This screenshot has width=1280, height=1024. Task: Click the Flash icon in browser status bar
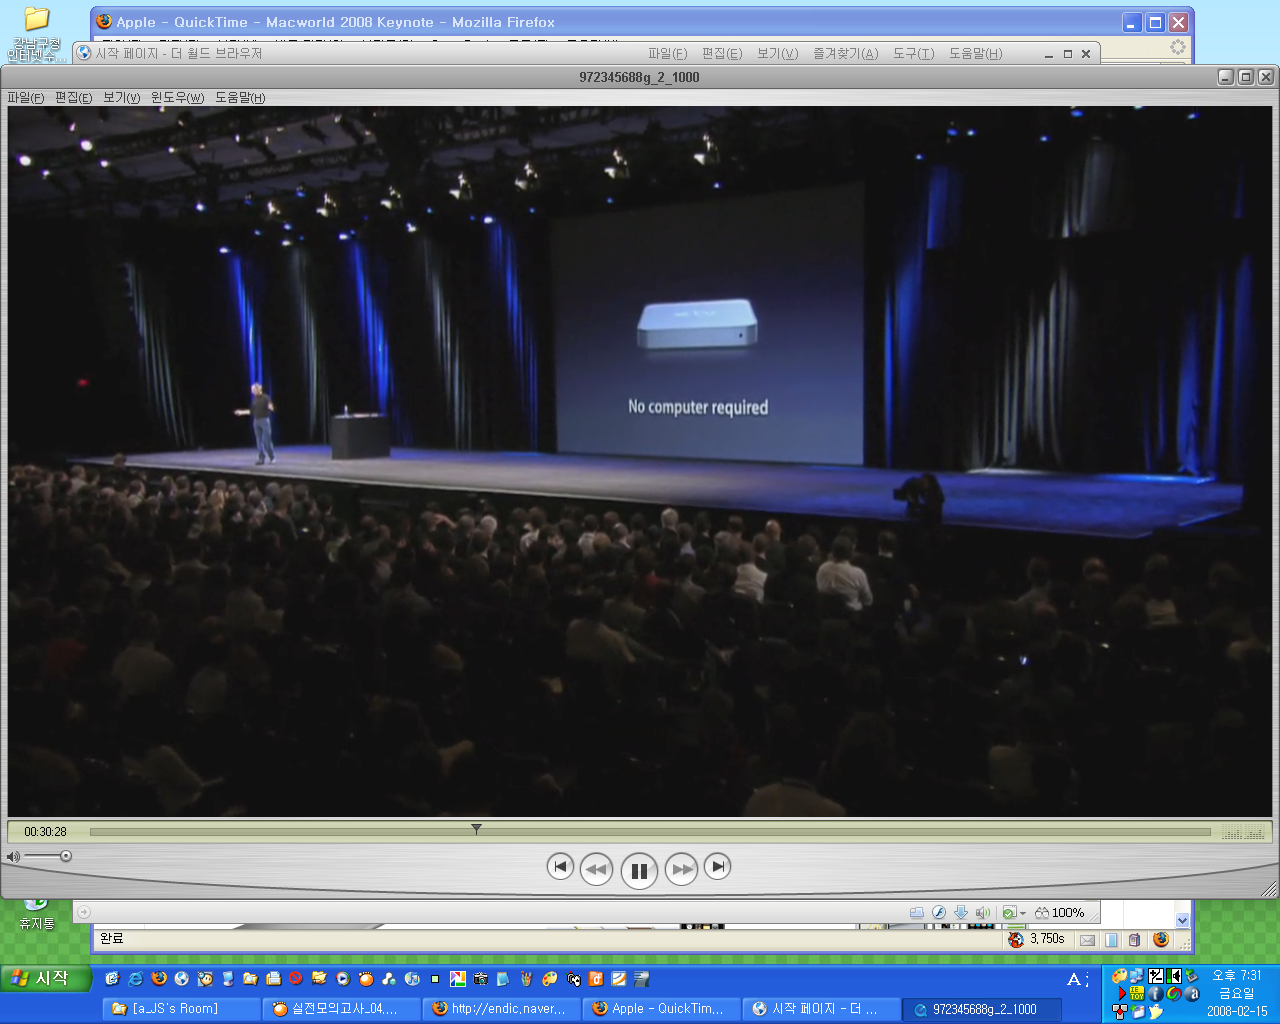point(939,912)
